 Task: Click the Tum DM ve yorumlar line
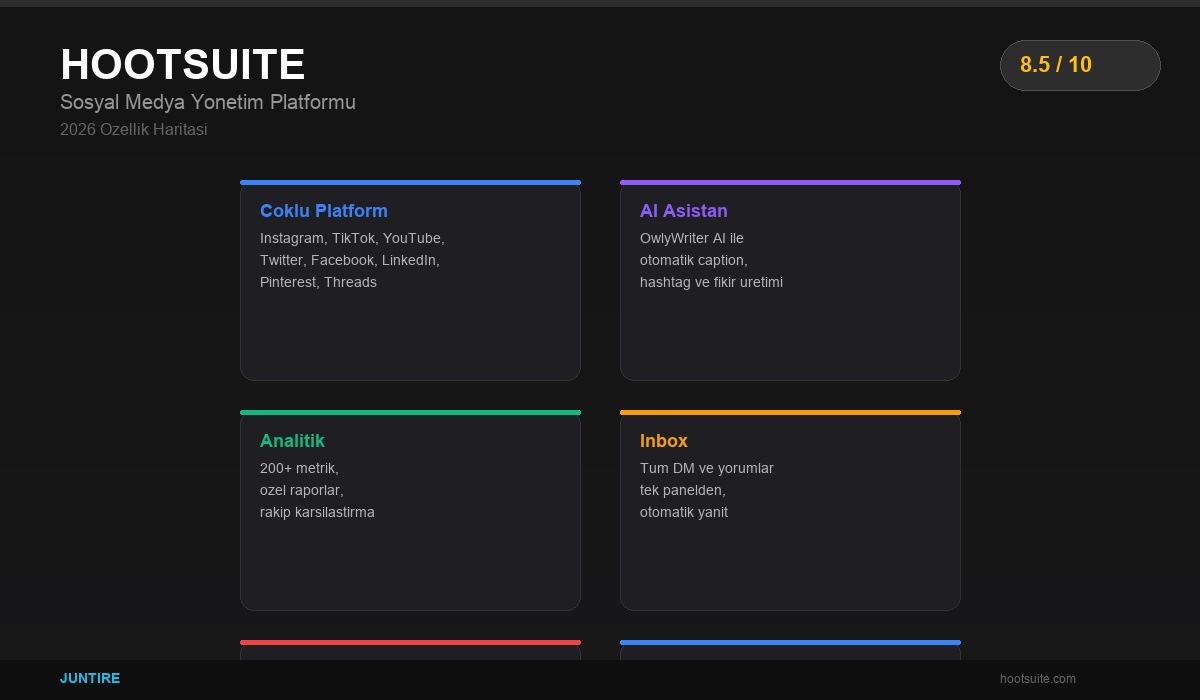[707, 468]
